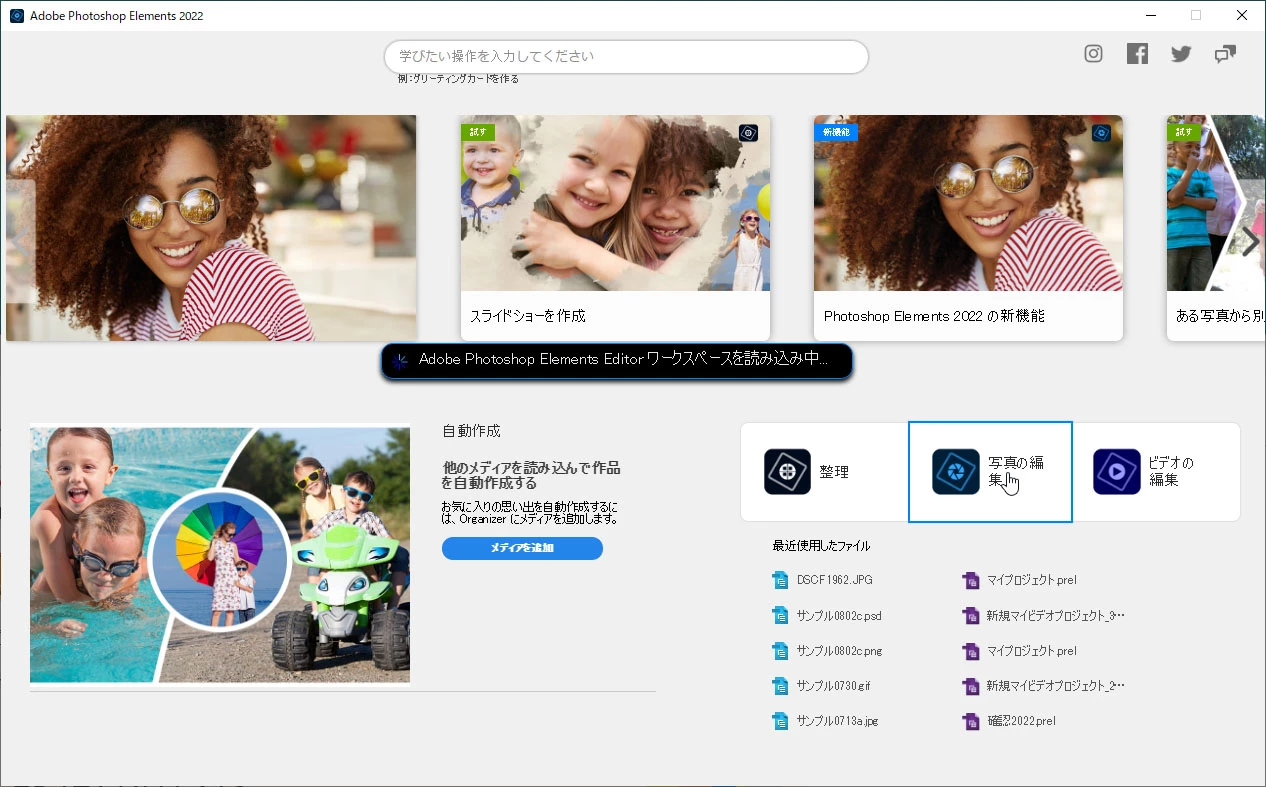Open large hero image of woman with sunglasses

click(211, 228)
